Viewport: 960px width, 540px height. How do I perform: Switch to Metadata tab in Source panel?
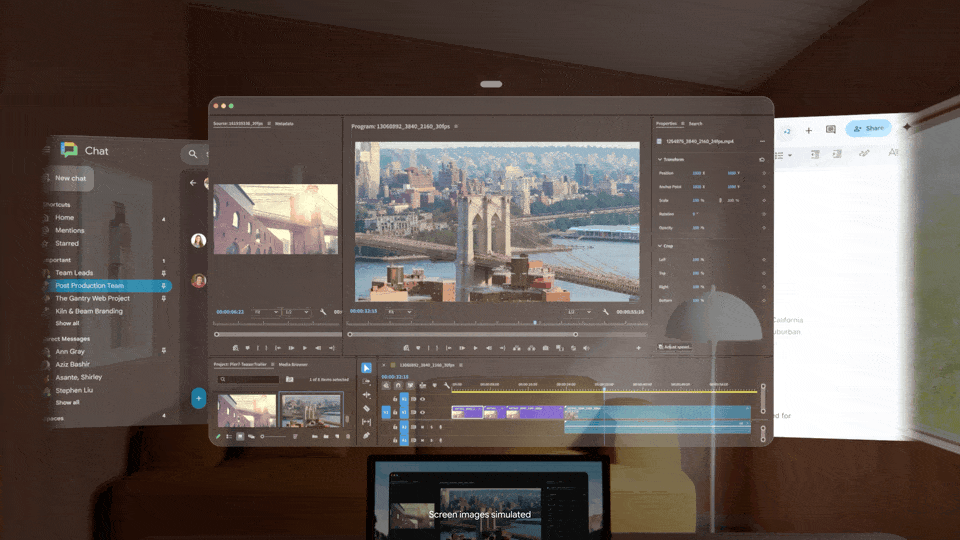tap(284, 124)
